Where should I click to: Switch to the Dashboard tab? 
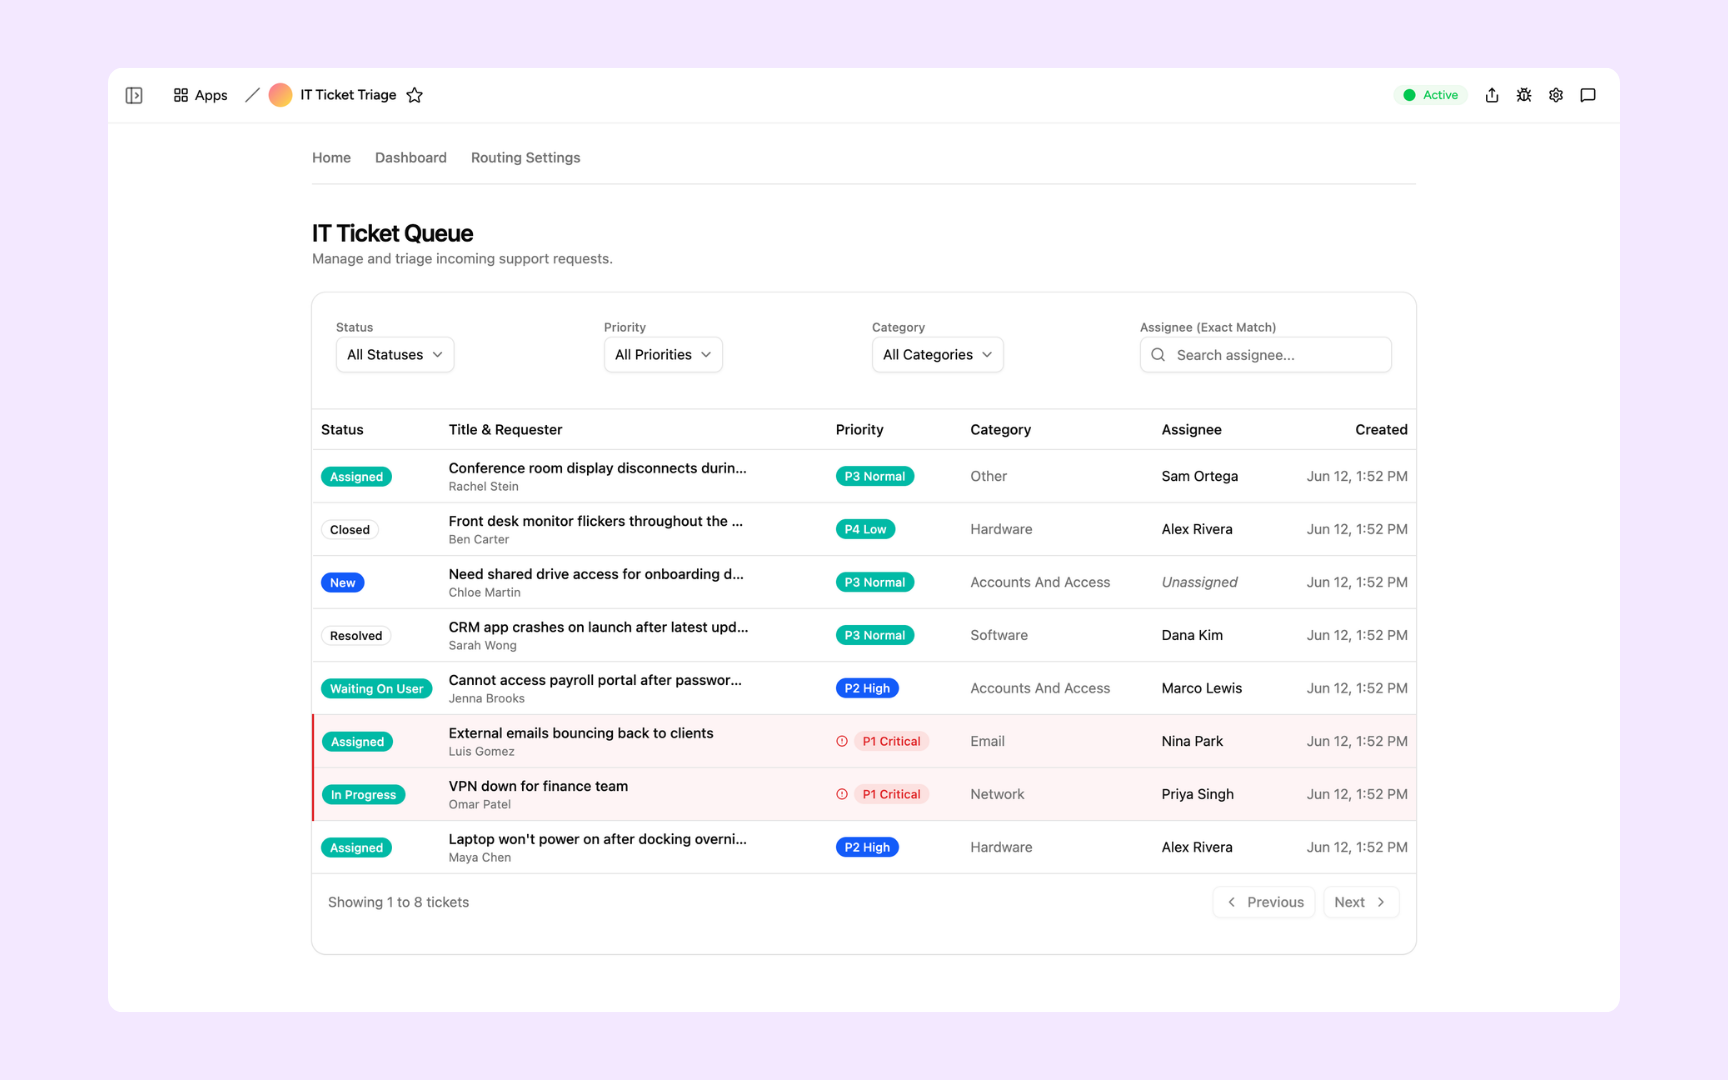click(x=411, y=158)
